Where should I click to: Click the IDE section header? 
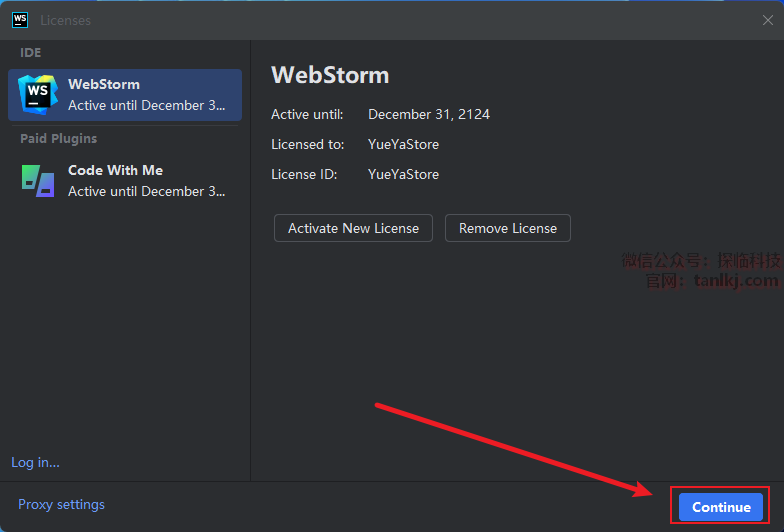[x=31, y=52]
